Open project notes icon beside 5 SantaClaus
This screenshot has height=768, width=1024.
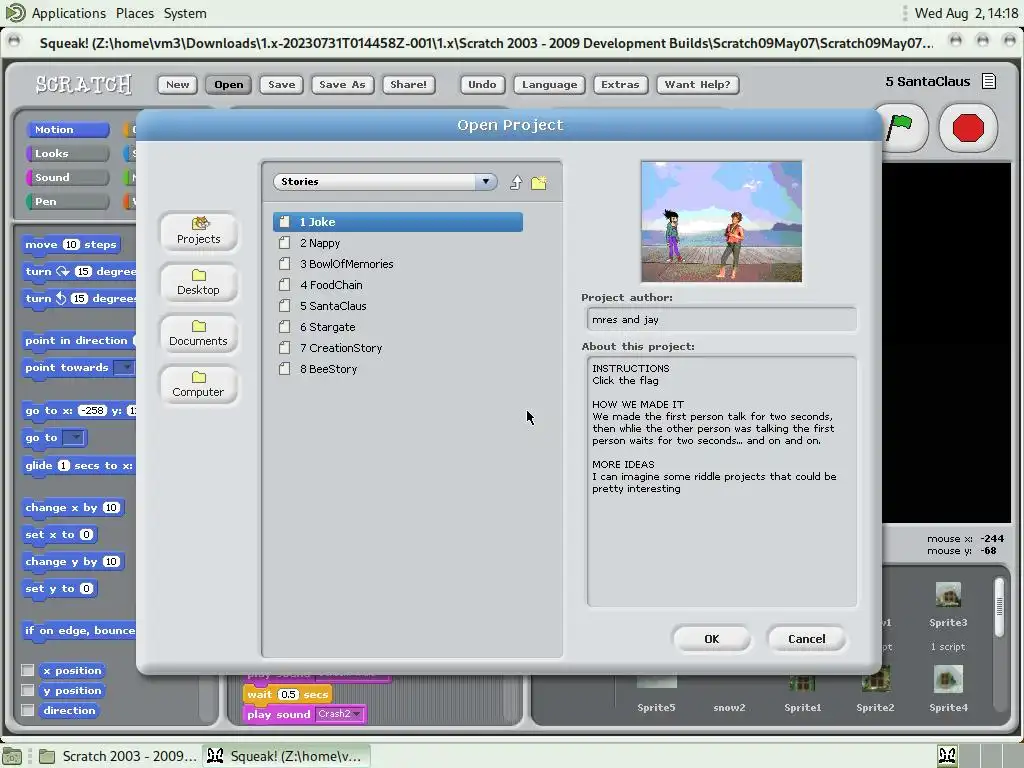point(989,82)
